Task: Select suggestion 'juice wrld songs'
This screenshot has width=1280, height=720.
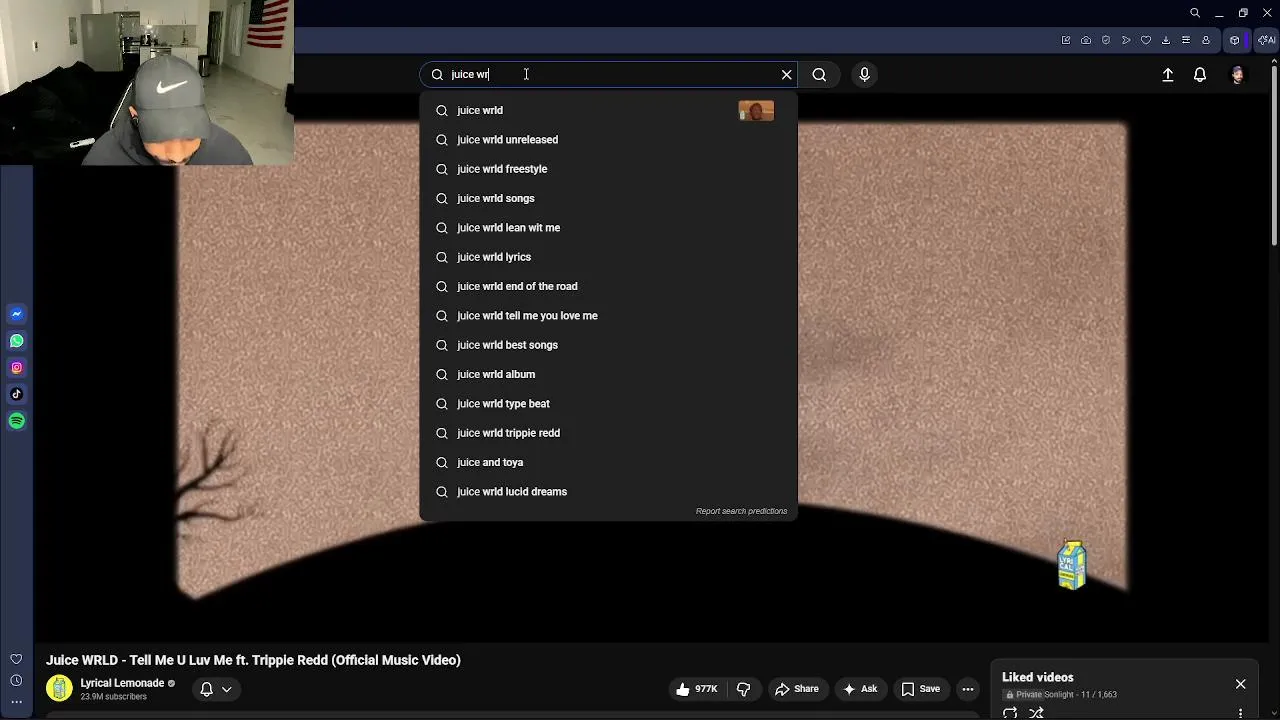Action: point(608,198)
